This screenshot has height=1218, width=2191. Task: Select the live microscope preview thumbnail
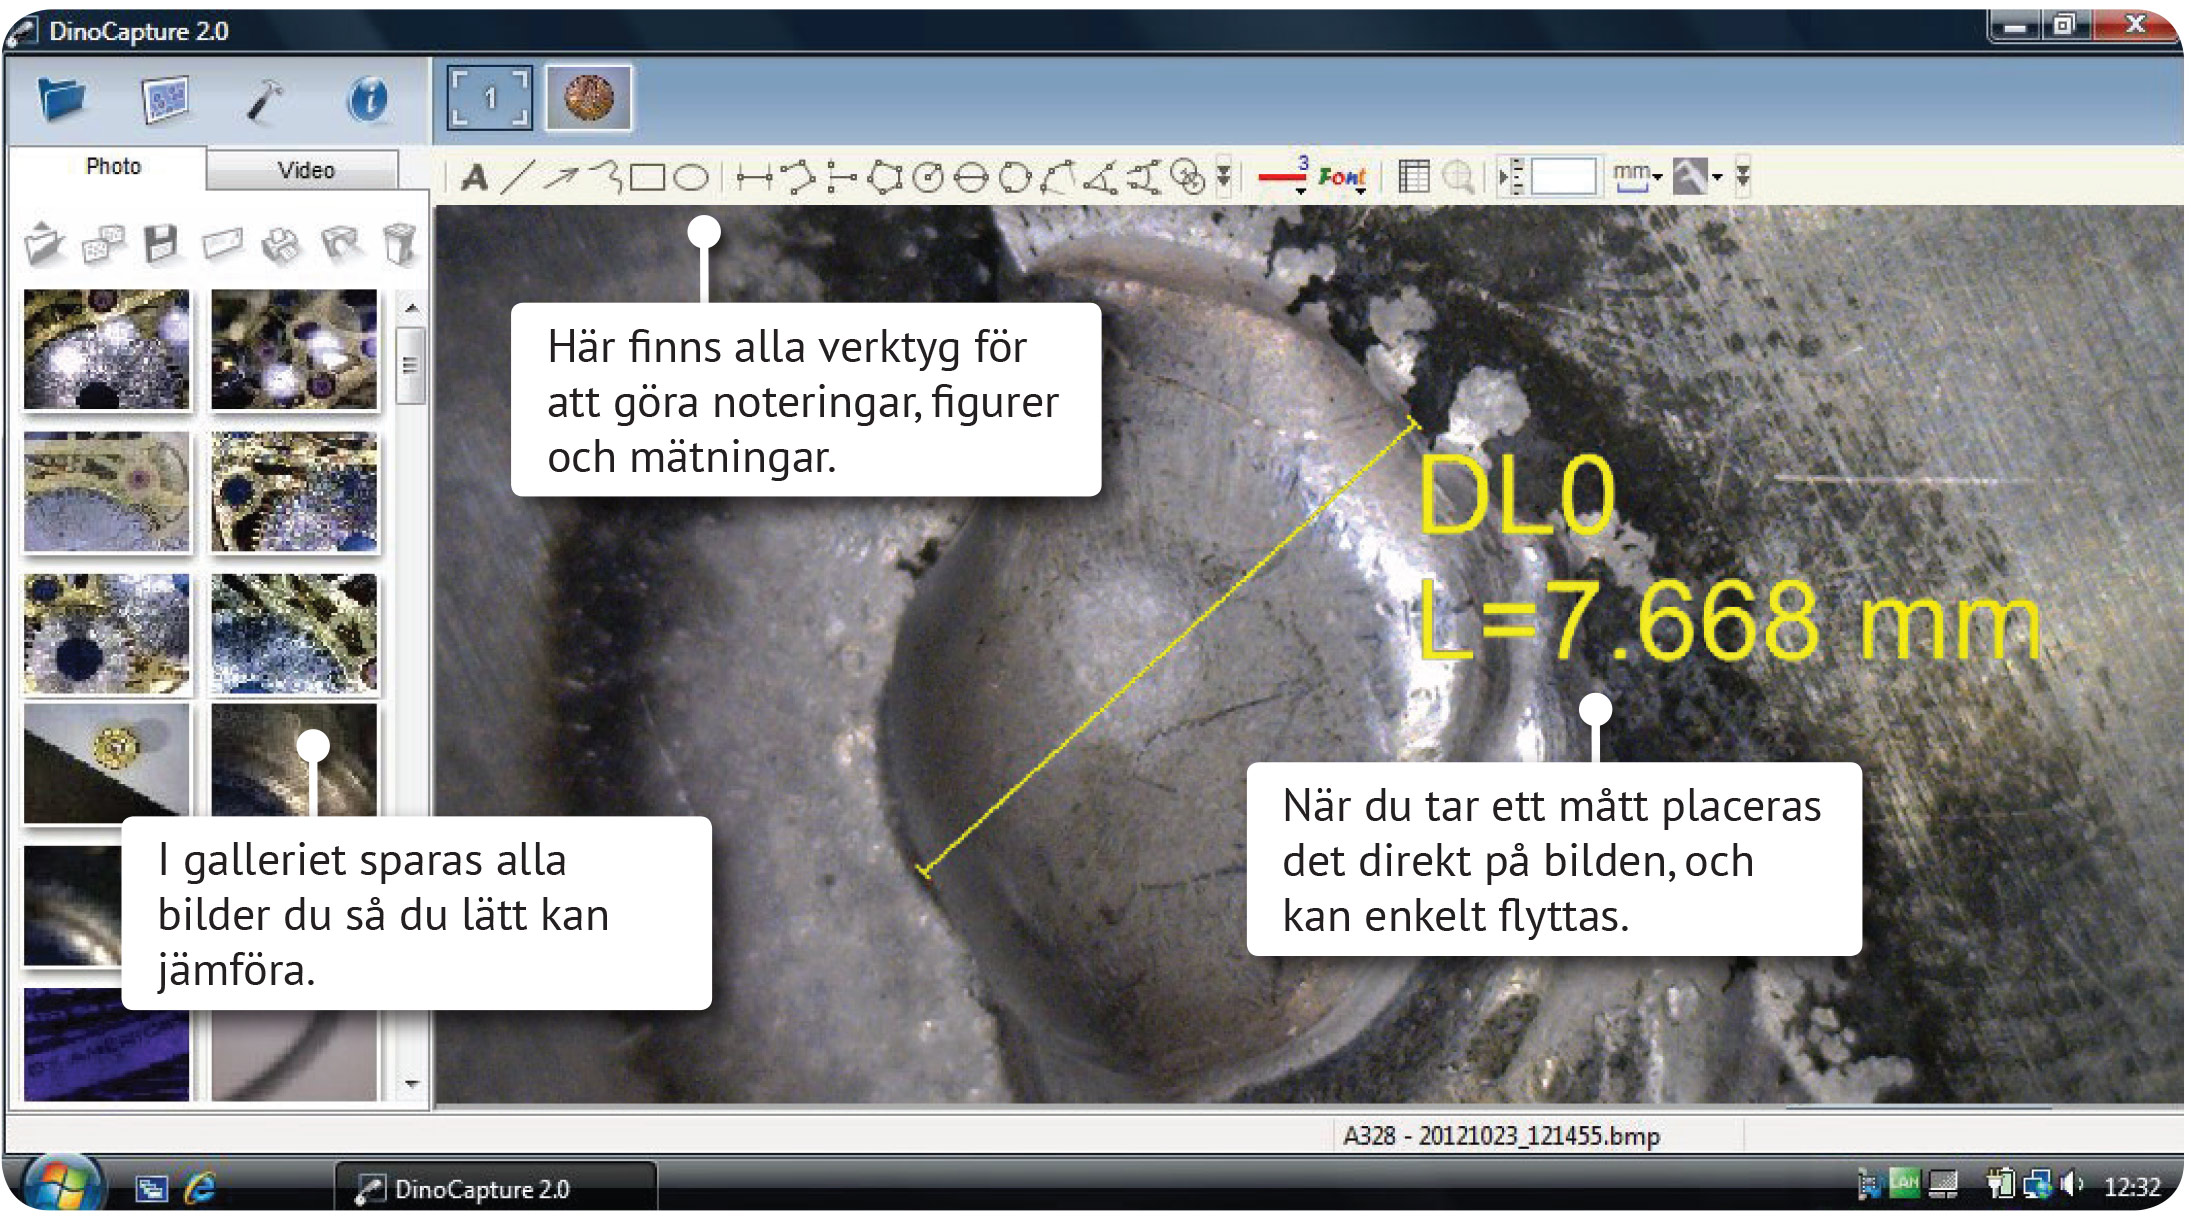click(x=589, y=98)
